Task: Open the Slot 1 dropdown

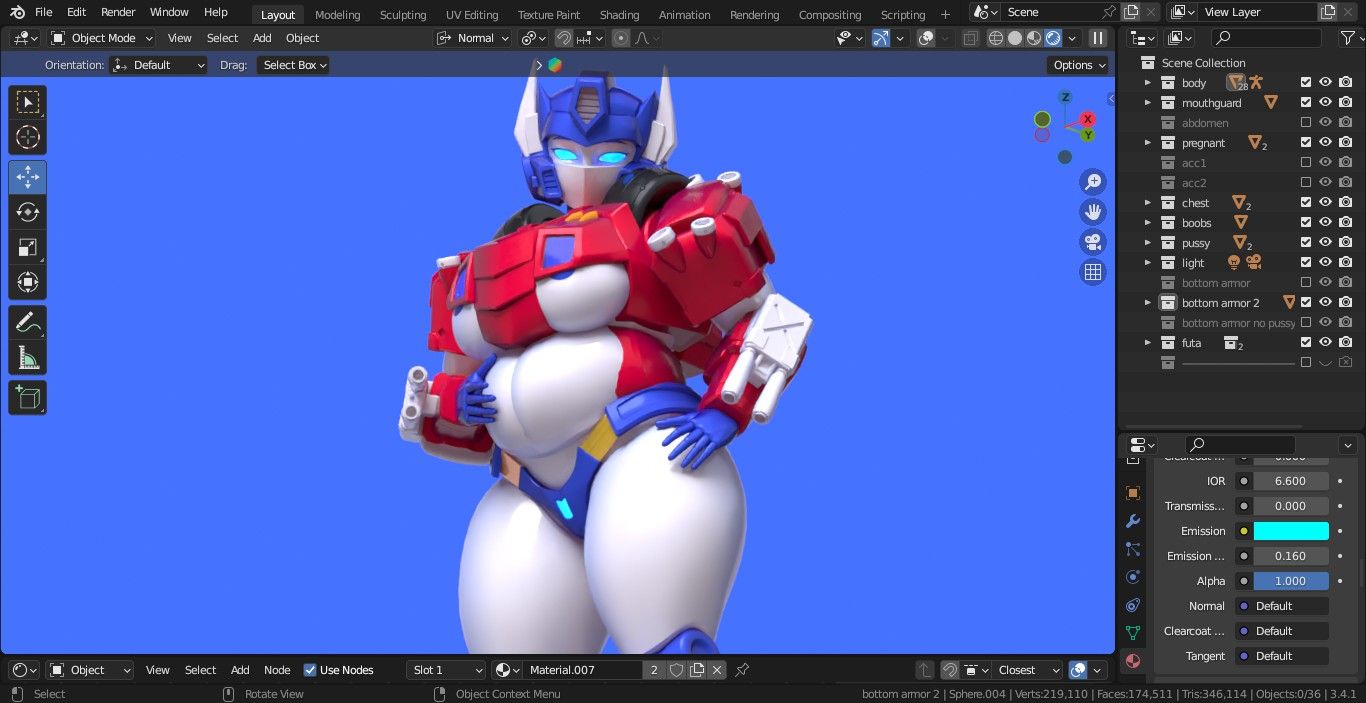Action: tap(446, 670)
